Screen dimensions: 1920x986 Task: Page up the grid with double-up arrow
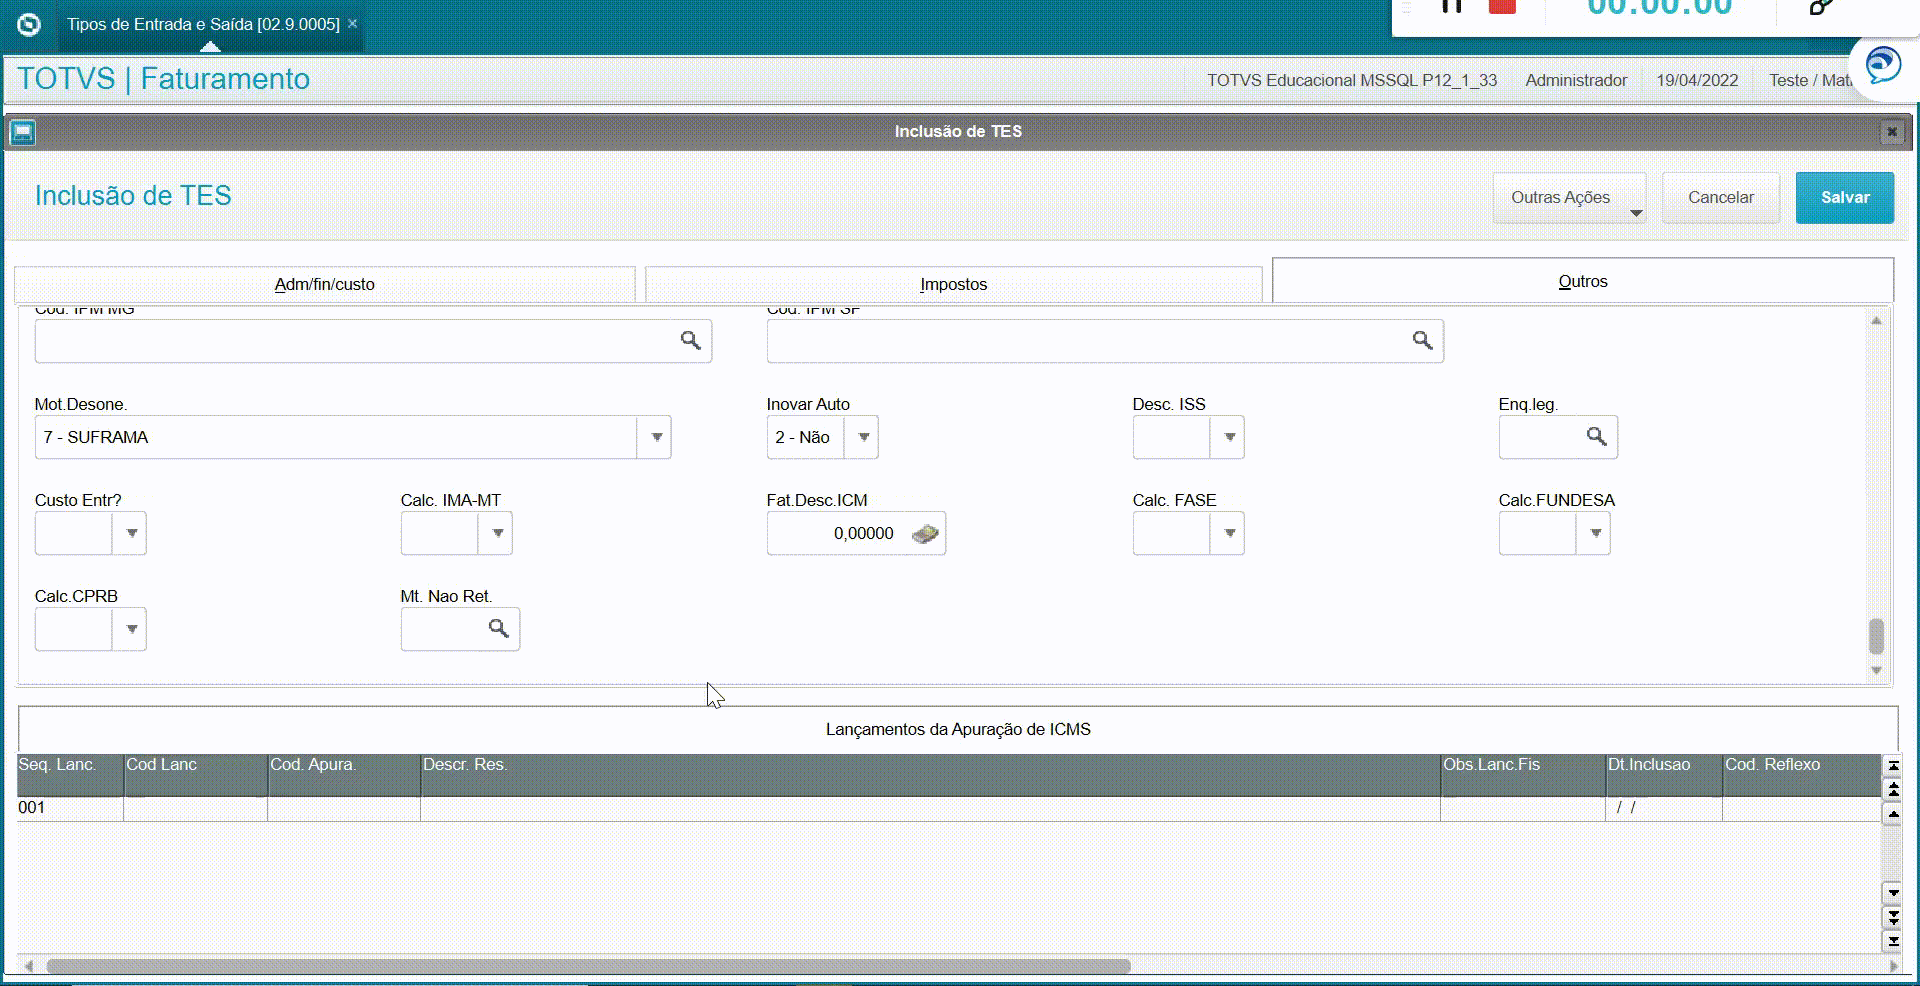click(x=1892, y=790)
